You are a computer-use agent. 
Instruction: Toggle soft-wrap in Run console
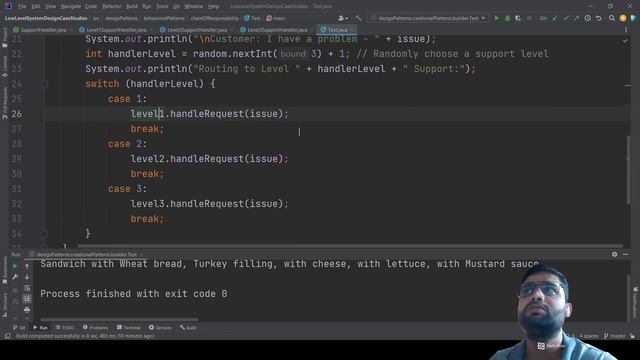coord(27,288)
